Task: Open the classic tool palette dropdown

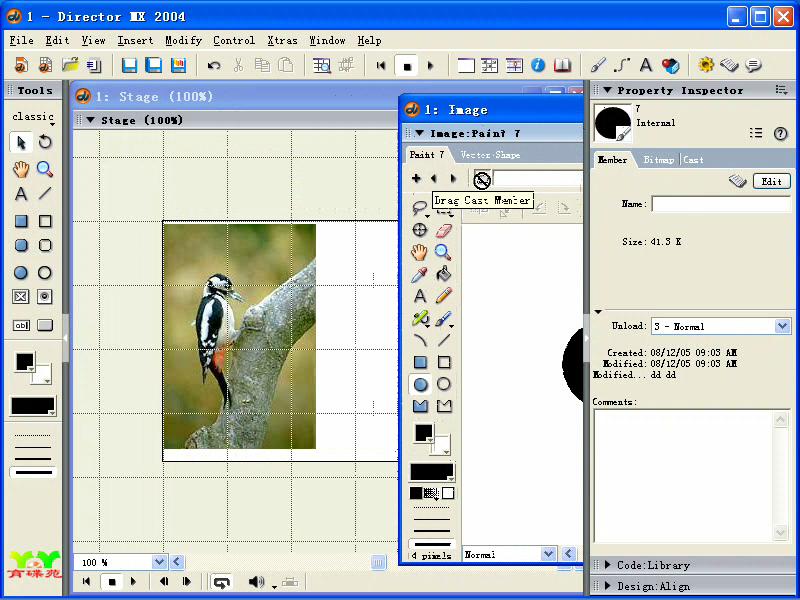Action: (33, 117)
